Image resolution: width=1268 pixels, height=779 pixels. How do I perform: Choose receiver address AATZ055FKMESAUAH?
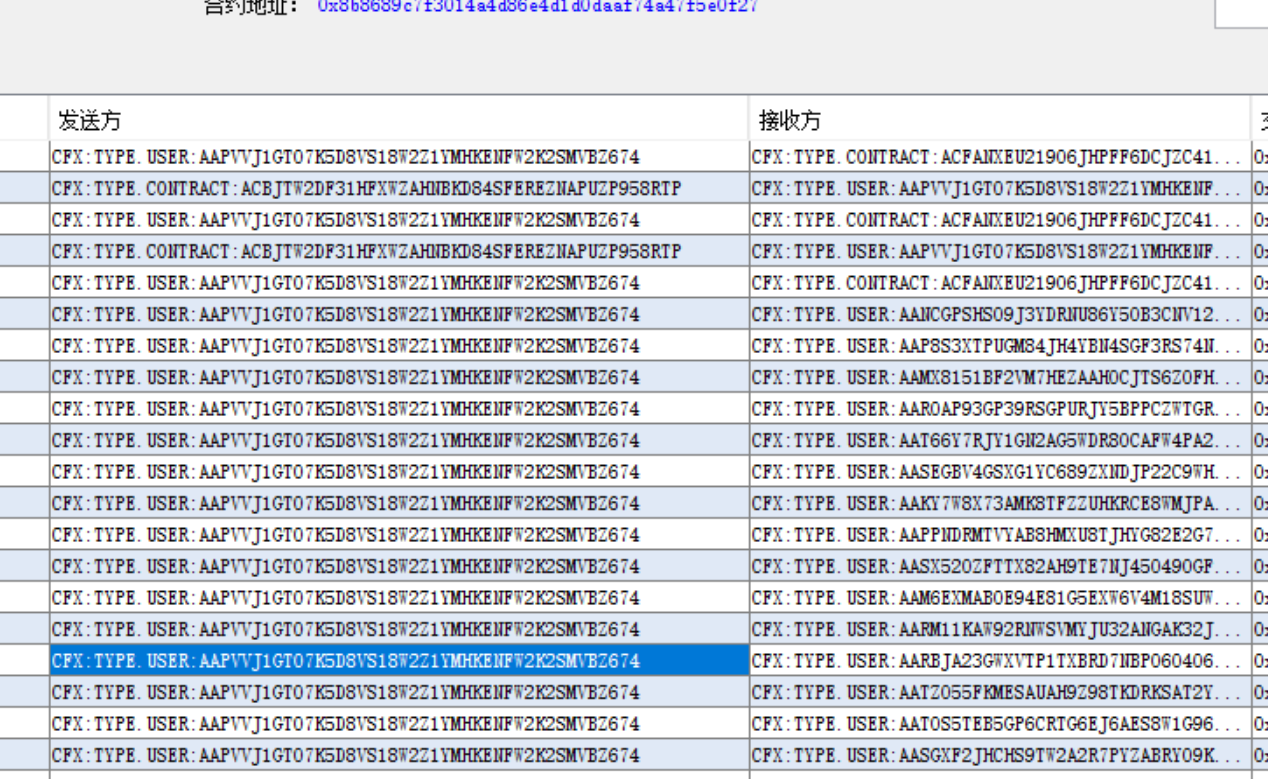tap(1000, 692)
